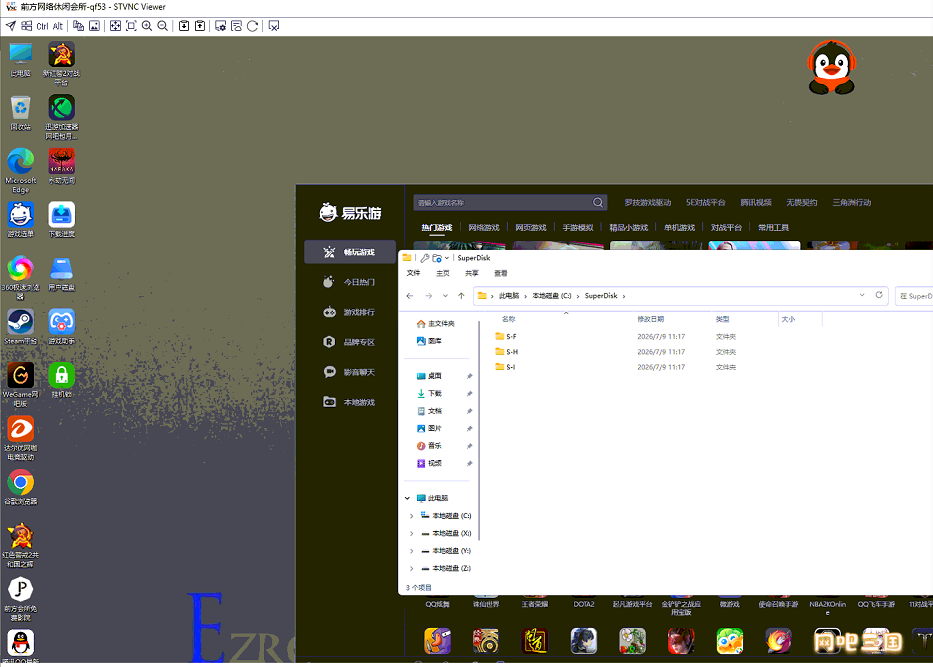
Task: Select the S-F folder row
Action: tap(658, 336)
